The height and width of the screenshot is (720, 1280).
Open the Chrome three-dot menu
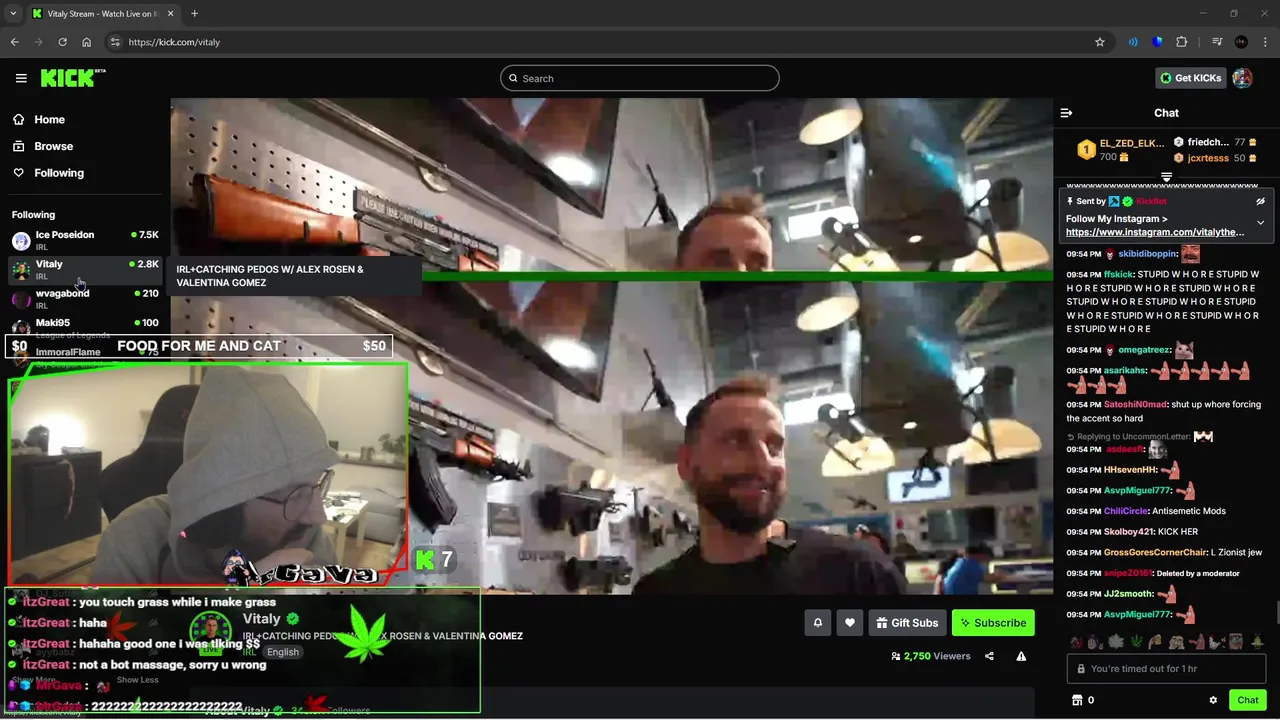click(x=1265, y=42)
